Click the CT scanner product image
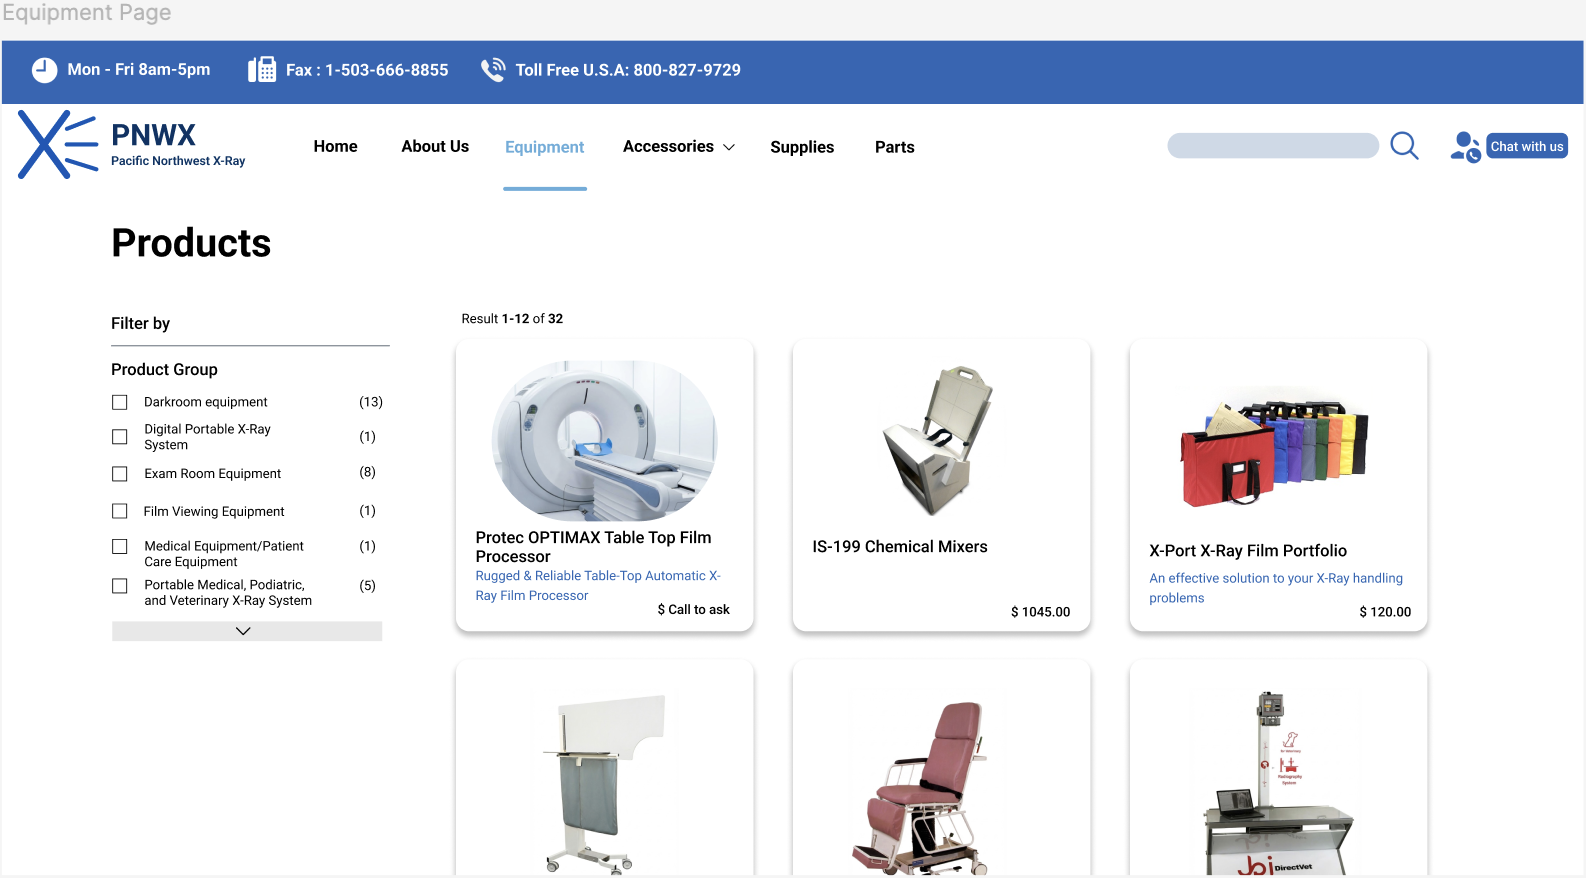Viewport: 1586px width, 878px height. [x=604, y=441]
